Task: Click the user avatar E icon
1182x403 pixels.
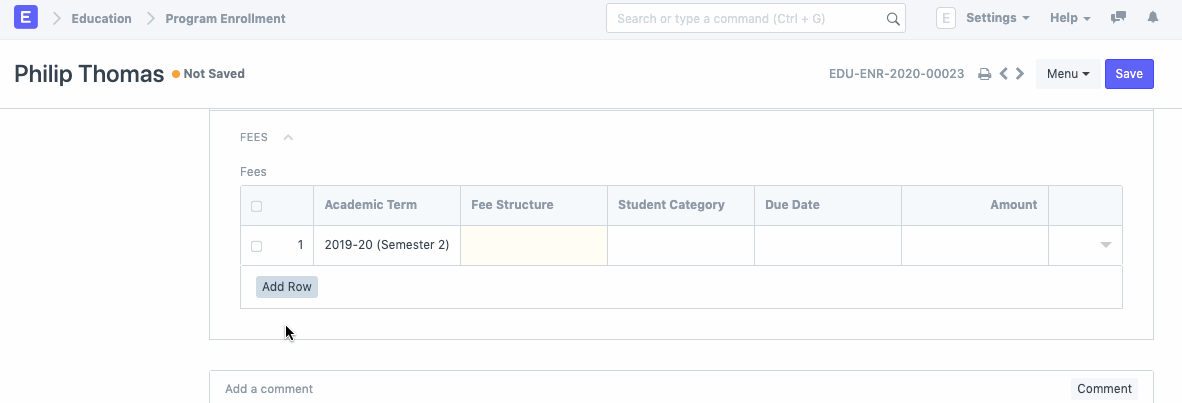Action: 946,18
